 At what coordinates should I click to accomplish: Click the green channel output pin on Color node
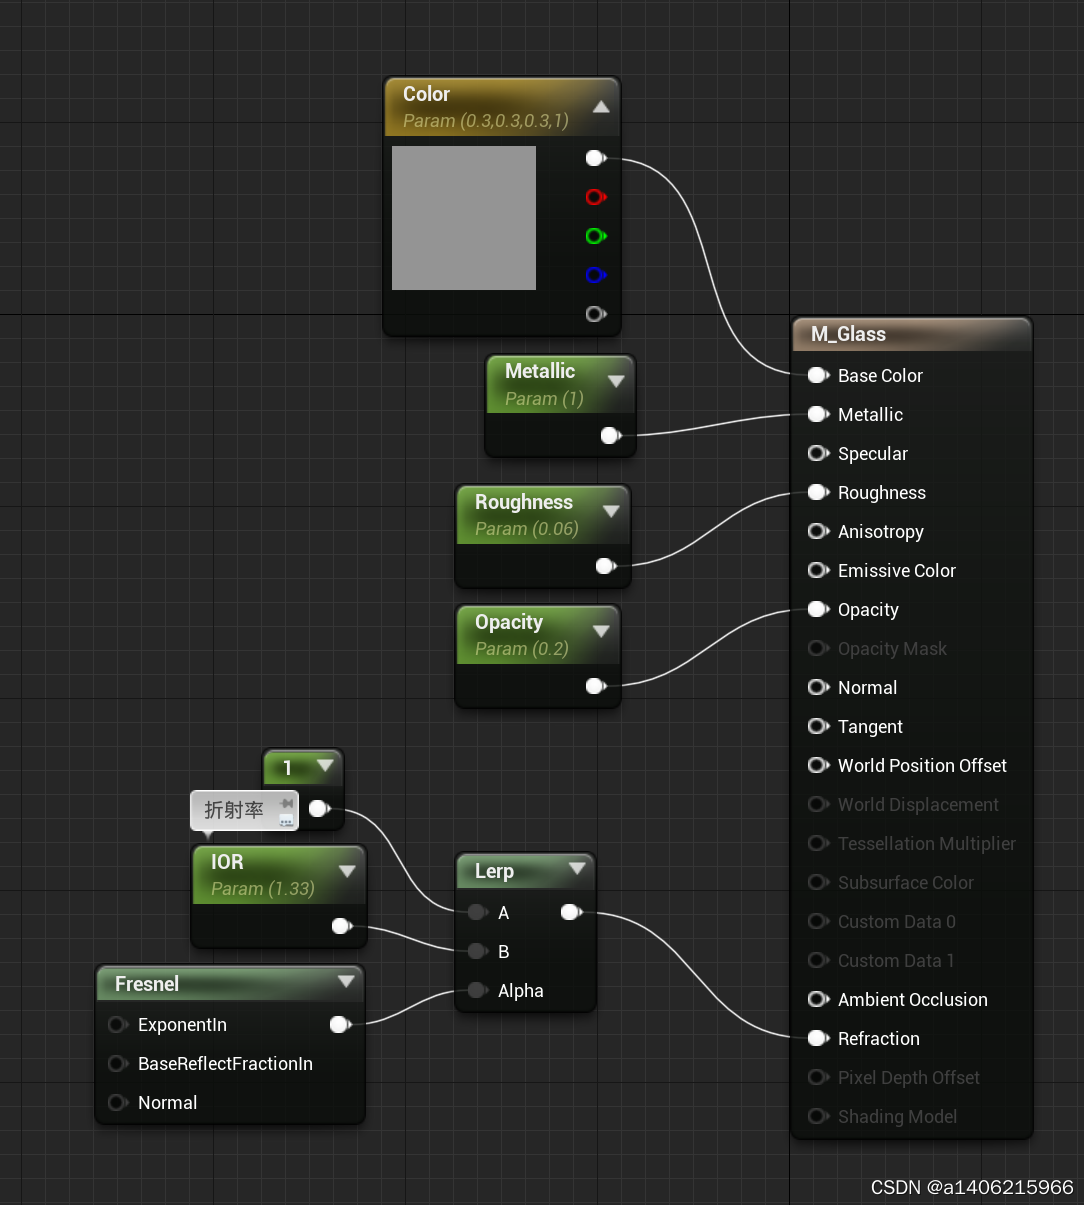pos(595,236)
